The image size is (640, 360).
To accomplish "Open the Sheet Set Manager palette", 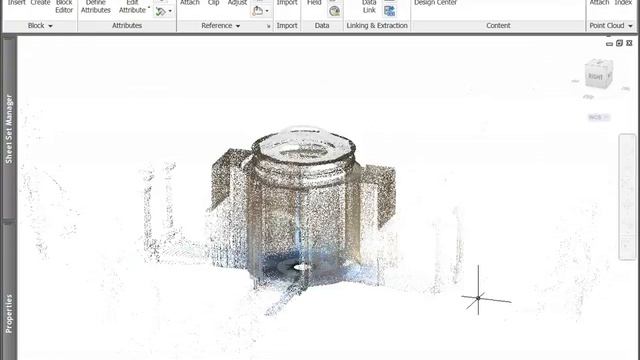I will (x=9, y=129).
